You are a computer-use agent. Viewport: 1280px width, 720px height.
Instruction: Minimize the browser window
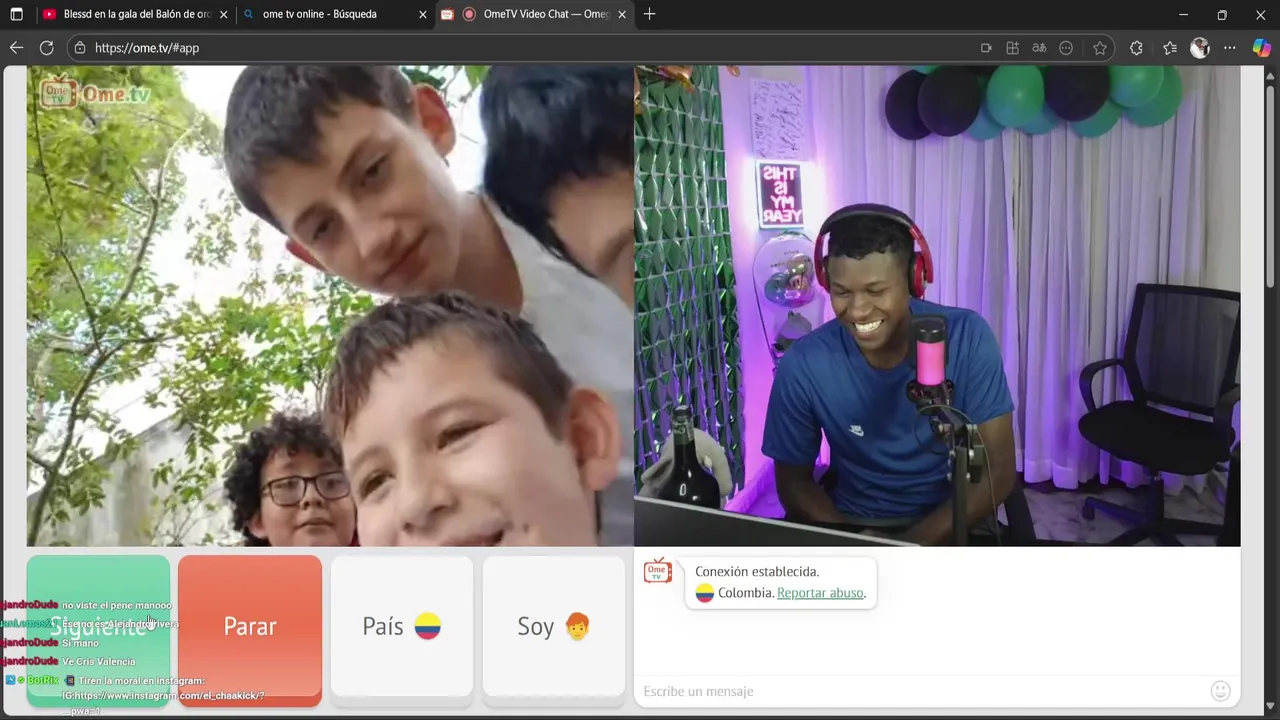1184,15
